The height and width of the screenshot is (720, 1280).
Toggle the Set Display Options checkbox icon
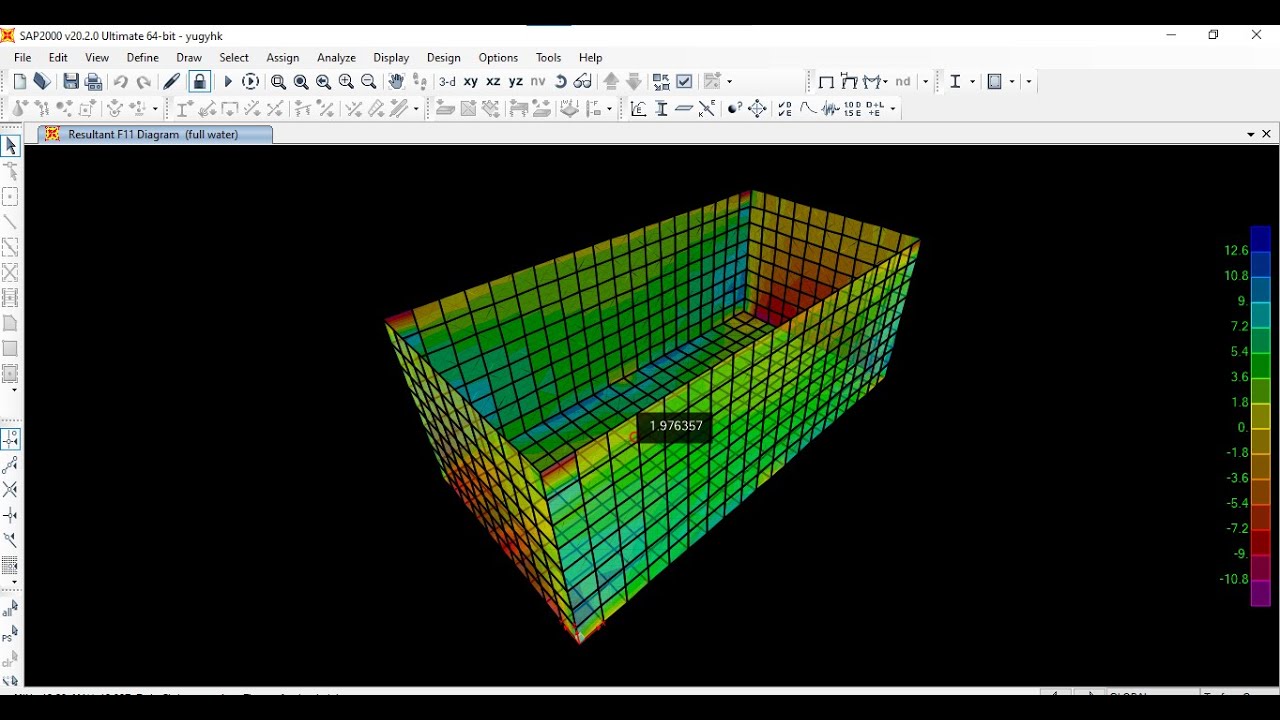click(x=685, y=82)
